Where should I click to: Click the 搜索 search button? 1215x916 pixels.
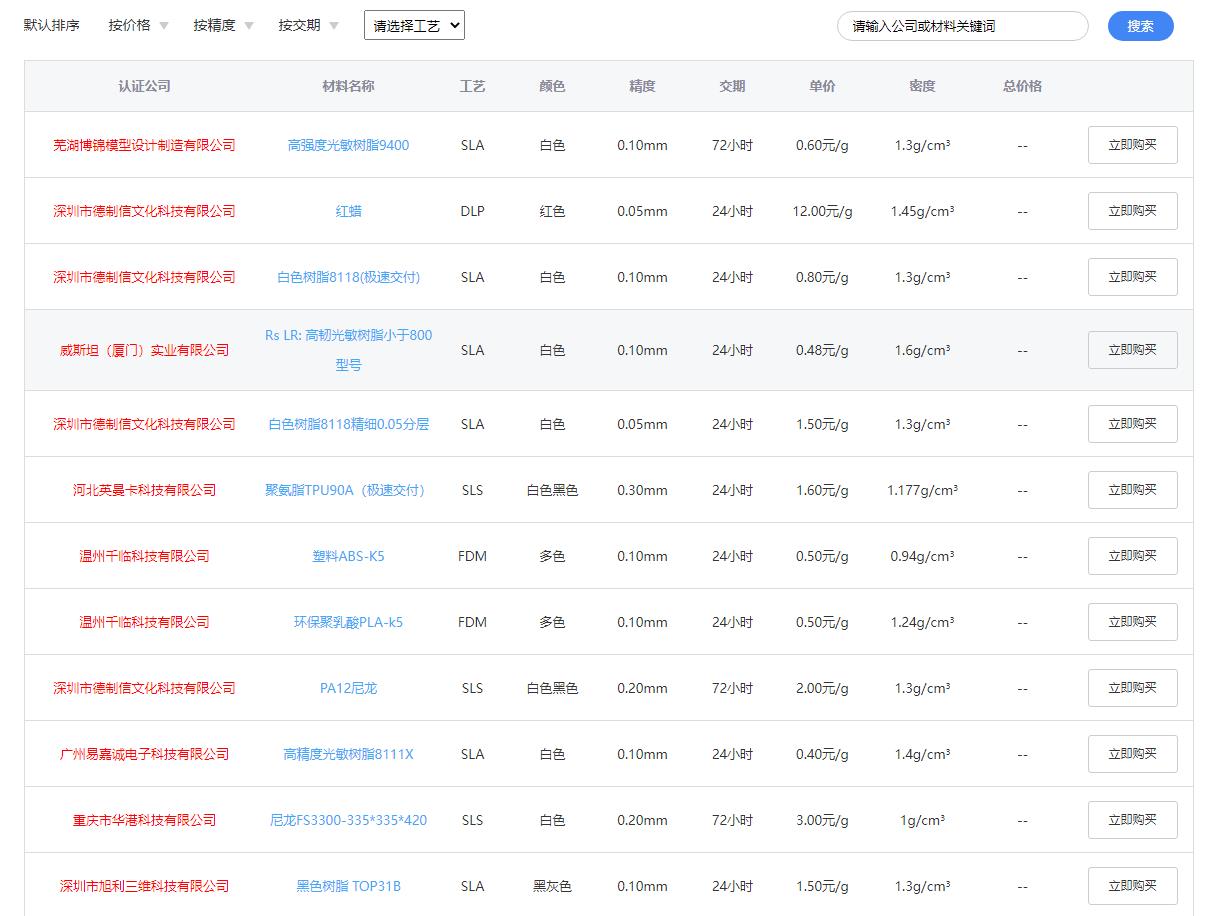1140,26
